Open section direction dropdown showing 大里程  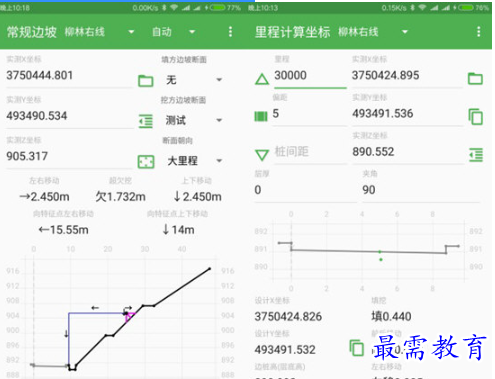194,161
